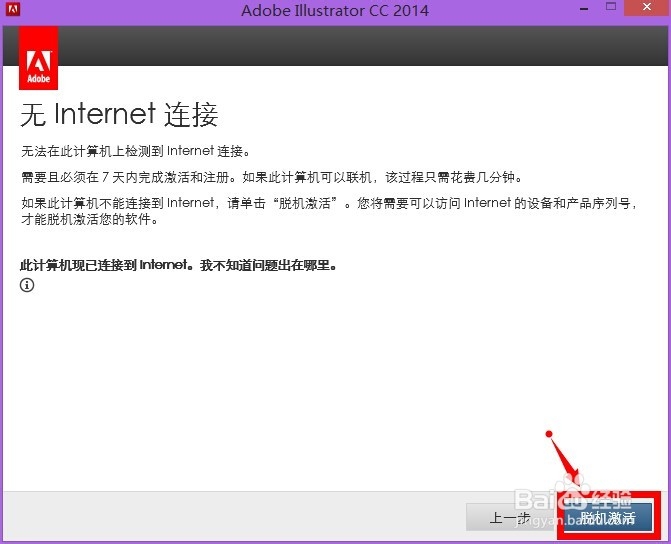Click the 脱机激活 offline activation button
The height and width of the screenshot is (544, 671).
608,517
